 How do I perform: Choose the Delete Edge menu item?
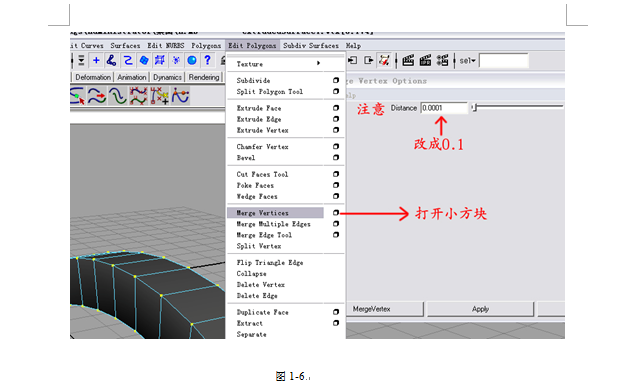tap(257, 296)
